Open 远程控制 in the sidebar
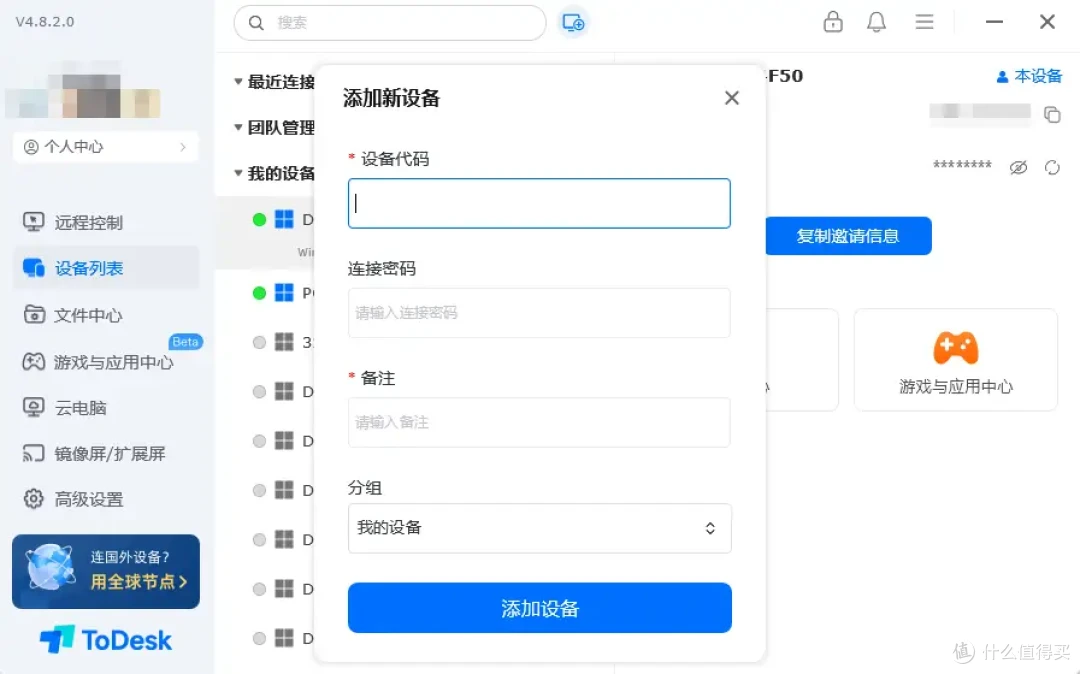The width and height of the screenshot is (1080, 674). click(x=105, y=222)
